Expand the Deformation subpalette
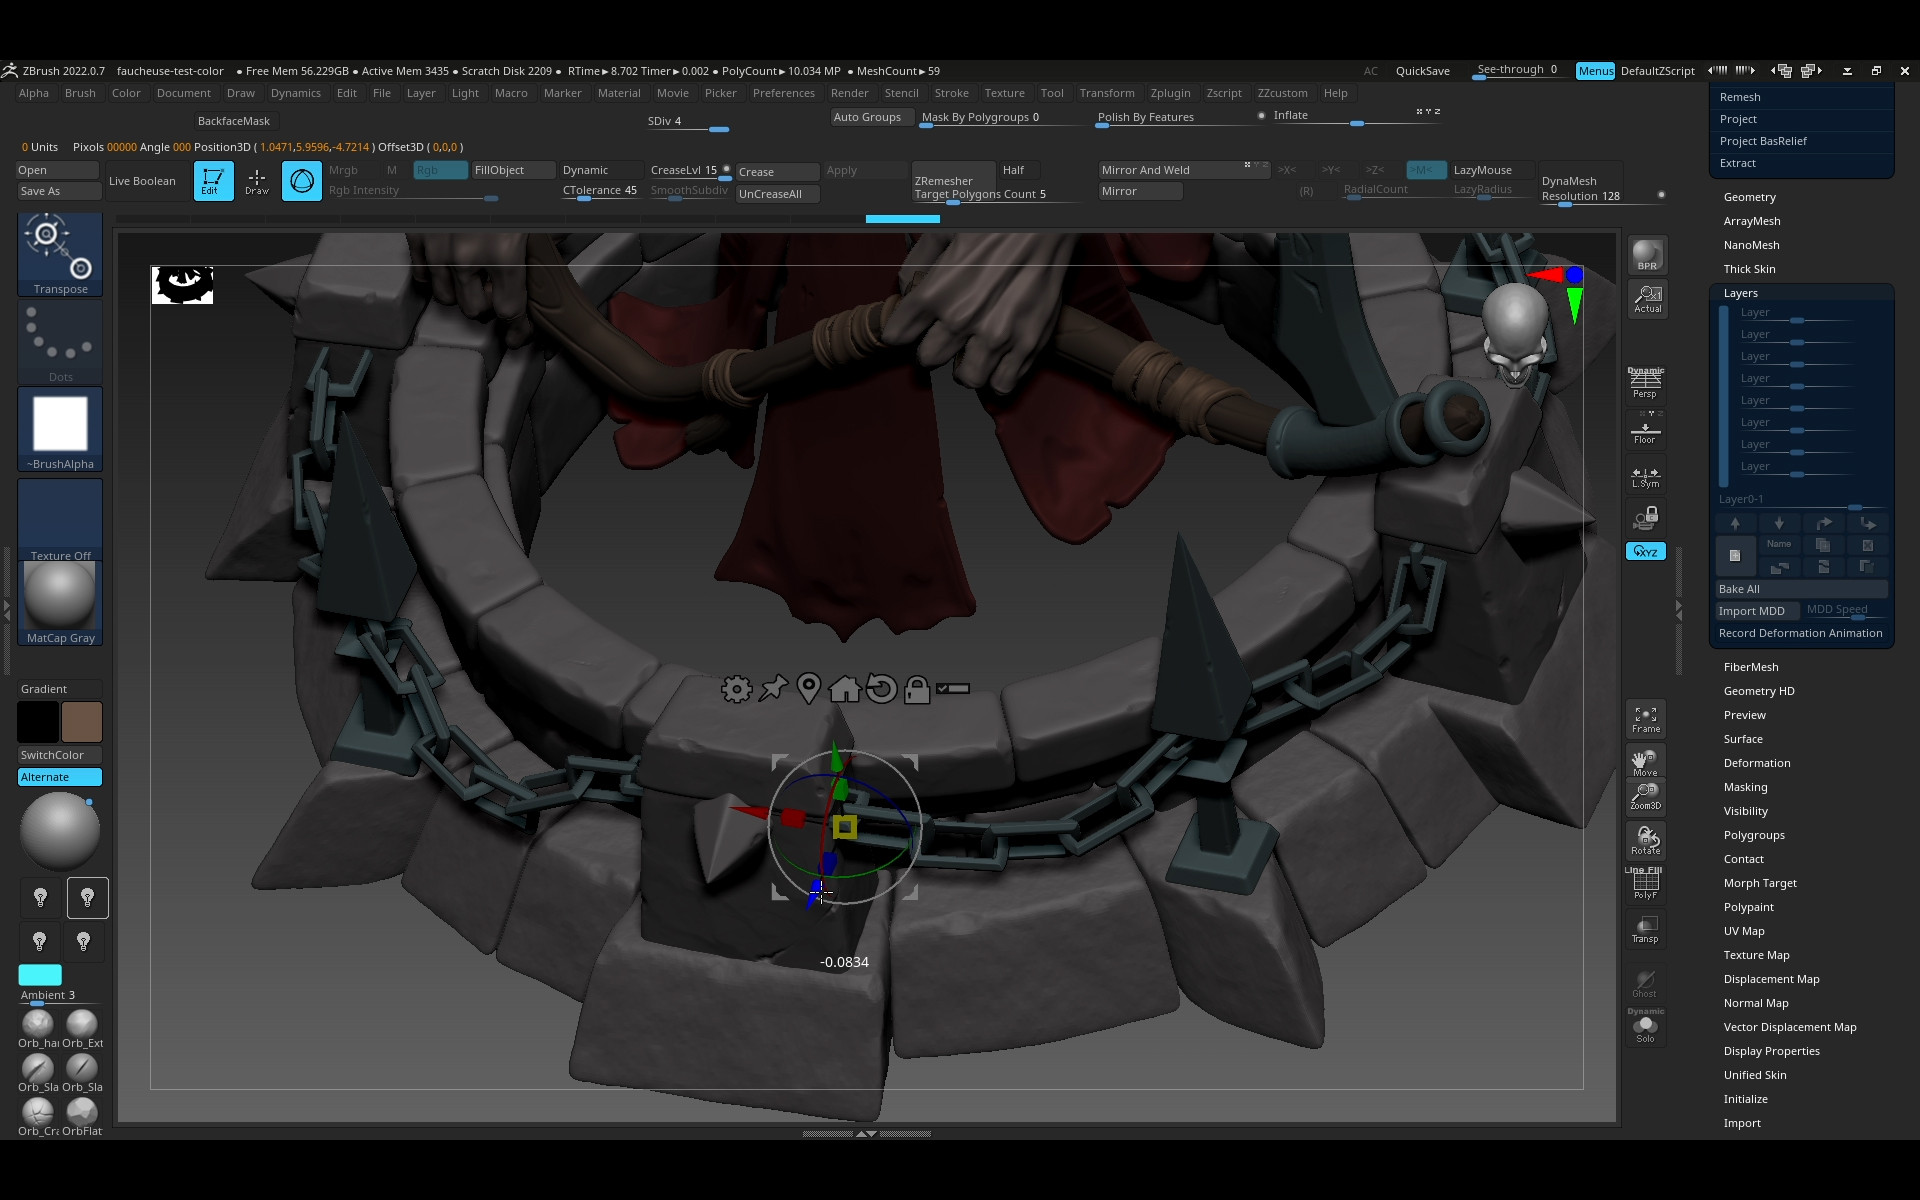Viewport: 1920px width, 1200px height. tap(1756, 763)
